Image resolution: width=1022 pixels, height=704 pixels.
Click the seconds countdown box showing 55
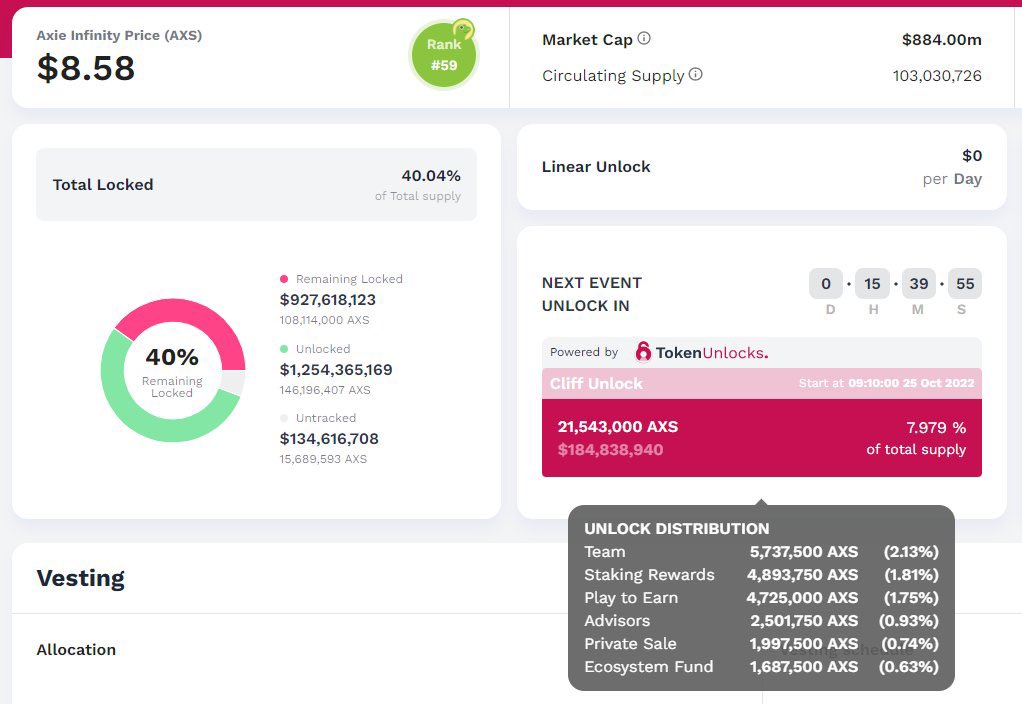point(965,284)
